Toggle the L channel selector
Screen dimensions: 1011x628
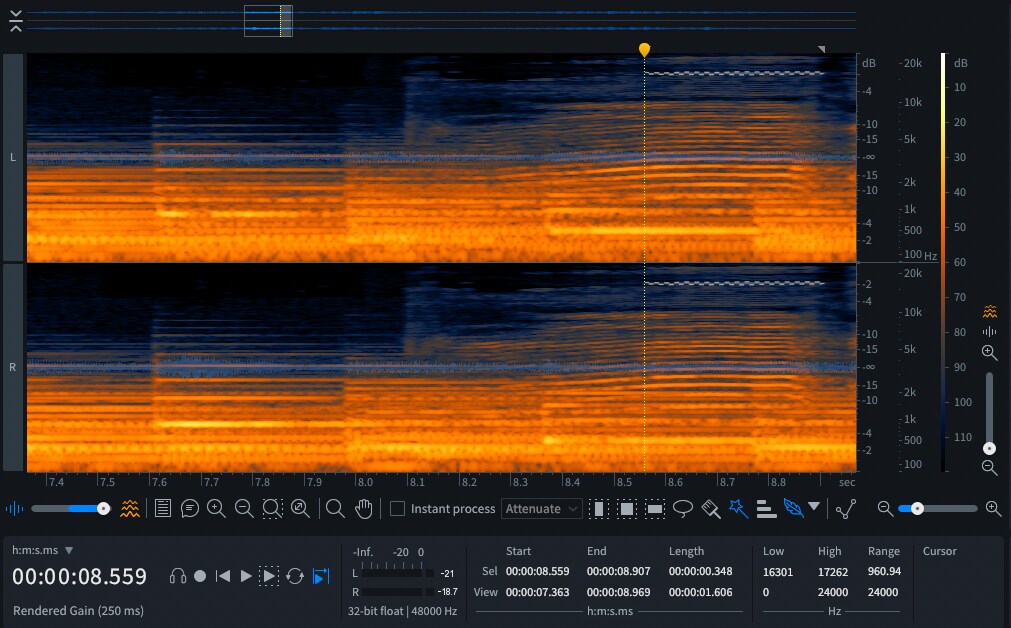pyautogui.click(x=13, y=157)
